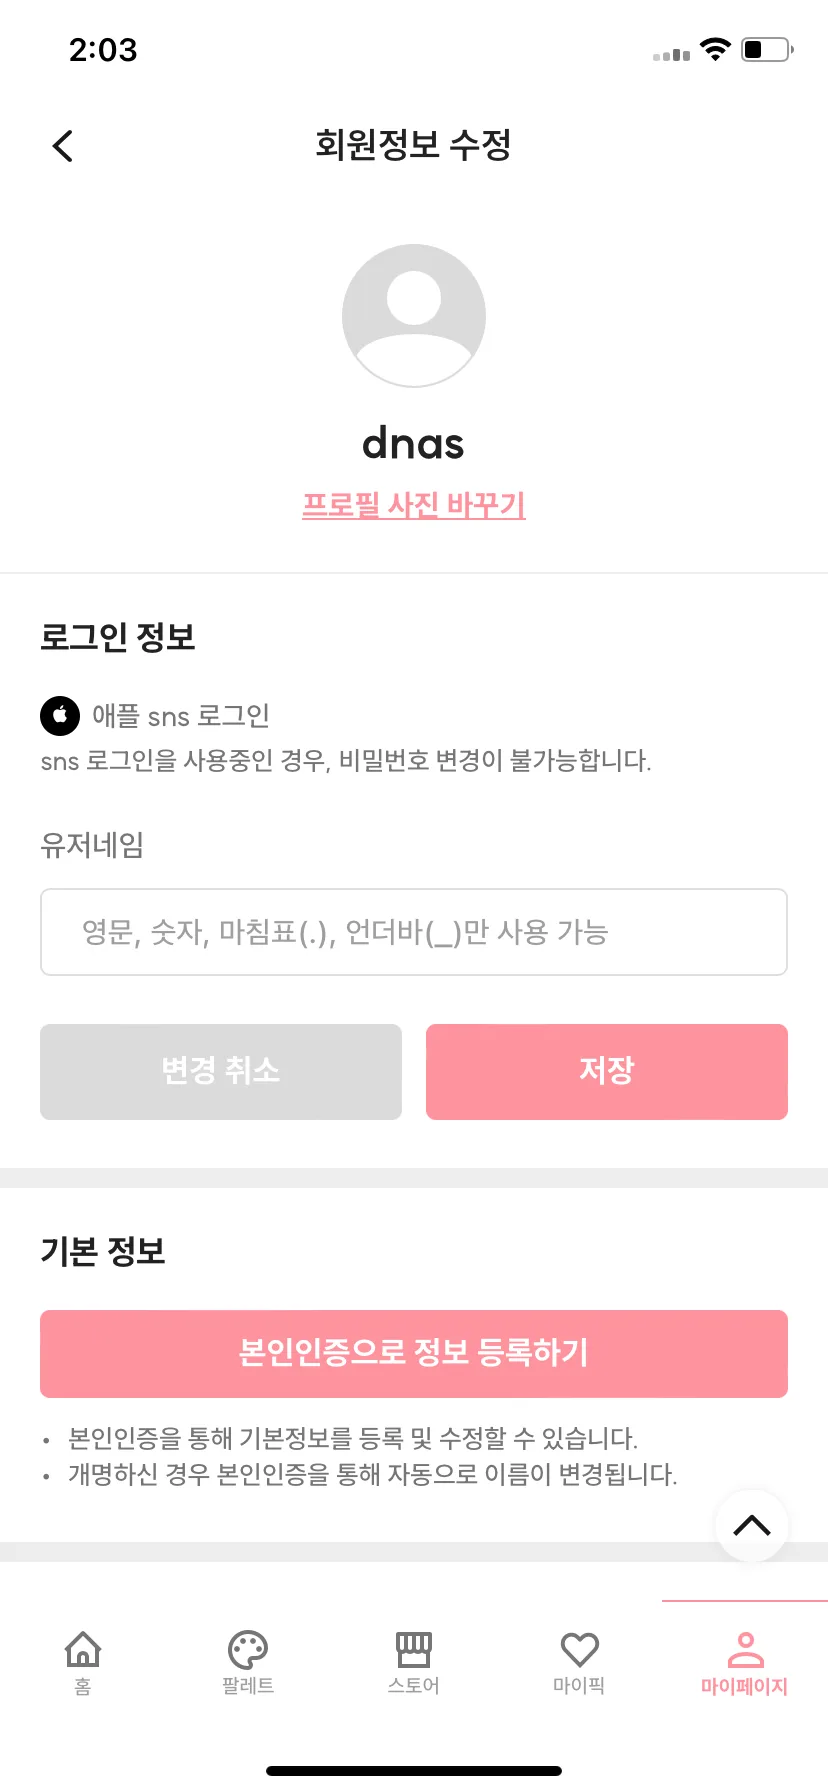Image resolution: width=828 pixels, height=1792 pixels.
Task: Tap the 회원정보 수정 page title
Action: [x=414, y=145]
